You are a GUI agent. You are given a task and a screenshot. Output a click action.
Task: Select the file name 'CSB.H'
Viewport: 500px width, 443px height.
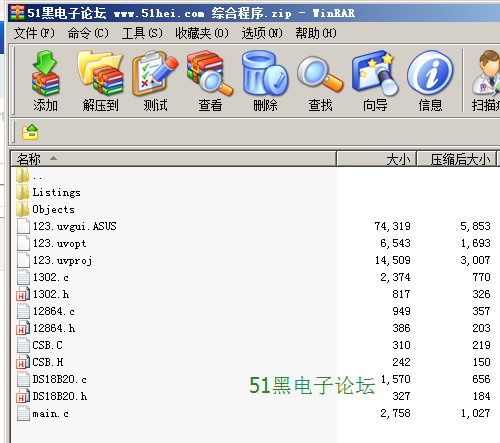click(x=48, y=362)
